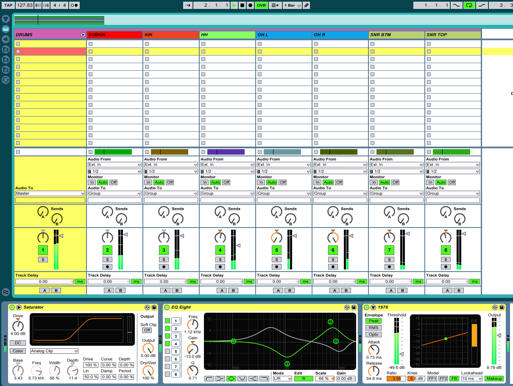
Task: Select the SNR TOP track header
Action: point(453,35)
